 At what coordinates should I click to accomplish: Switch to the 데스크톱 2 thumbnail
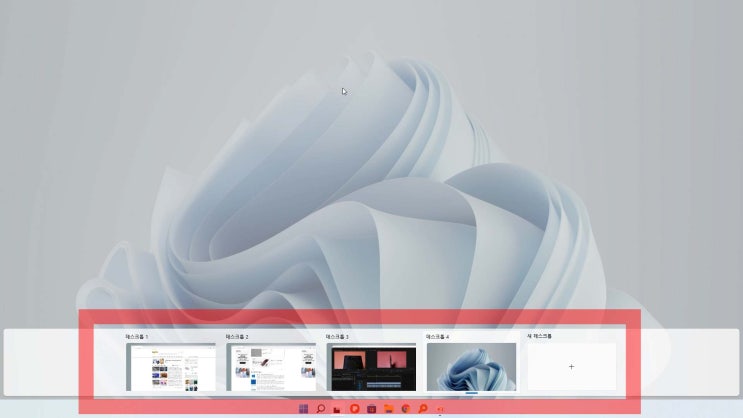point(271,367)
